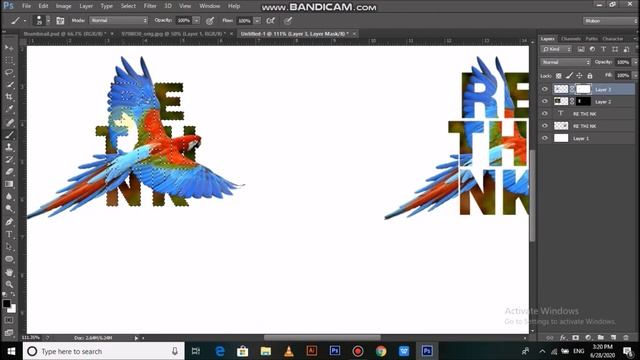Open the brush Mode dropdown
Screen dimensions: 640x360
119,20
